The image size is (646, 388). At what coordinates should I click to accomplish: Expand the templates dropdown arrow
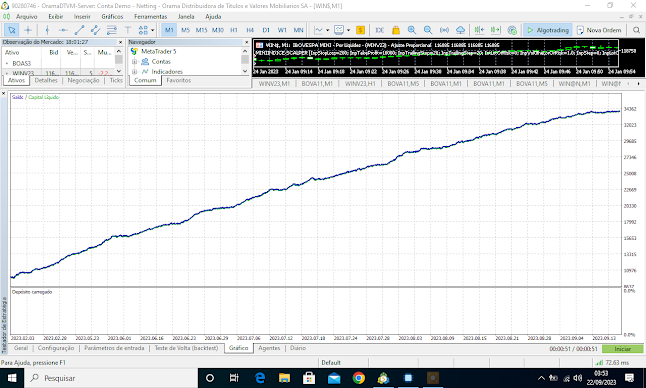(349, 30)
